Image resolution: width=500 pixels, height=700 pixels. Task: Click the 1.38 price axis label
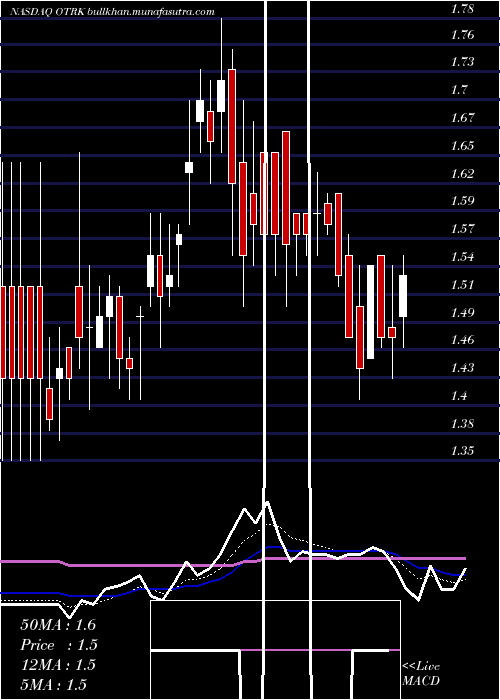pos(462,423)
